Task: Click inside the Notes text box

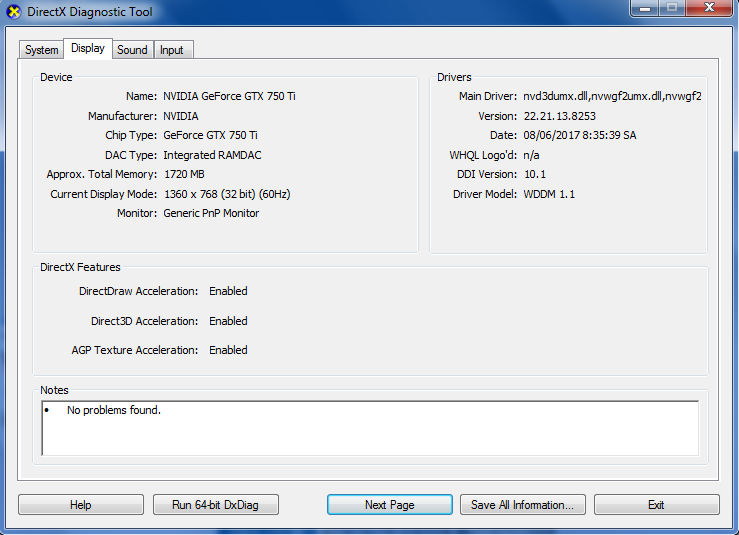Action: [x=370, y=428]
